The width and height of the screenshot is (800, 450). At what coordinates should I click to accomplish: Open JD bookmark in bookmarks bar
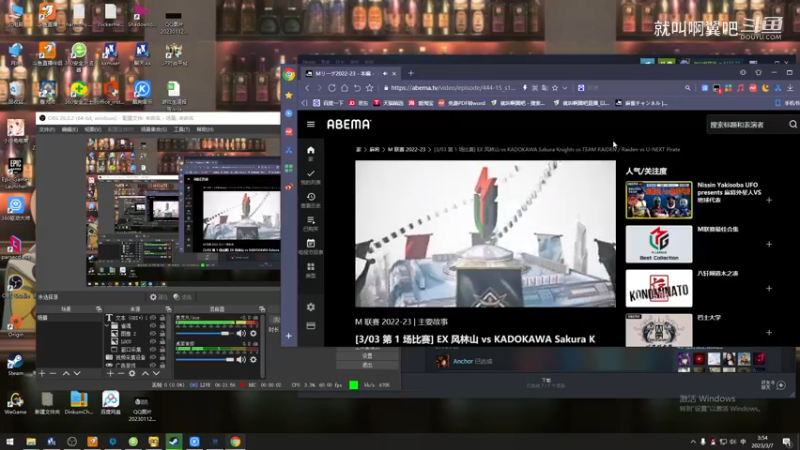(358, 103)
